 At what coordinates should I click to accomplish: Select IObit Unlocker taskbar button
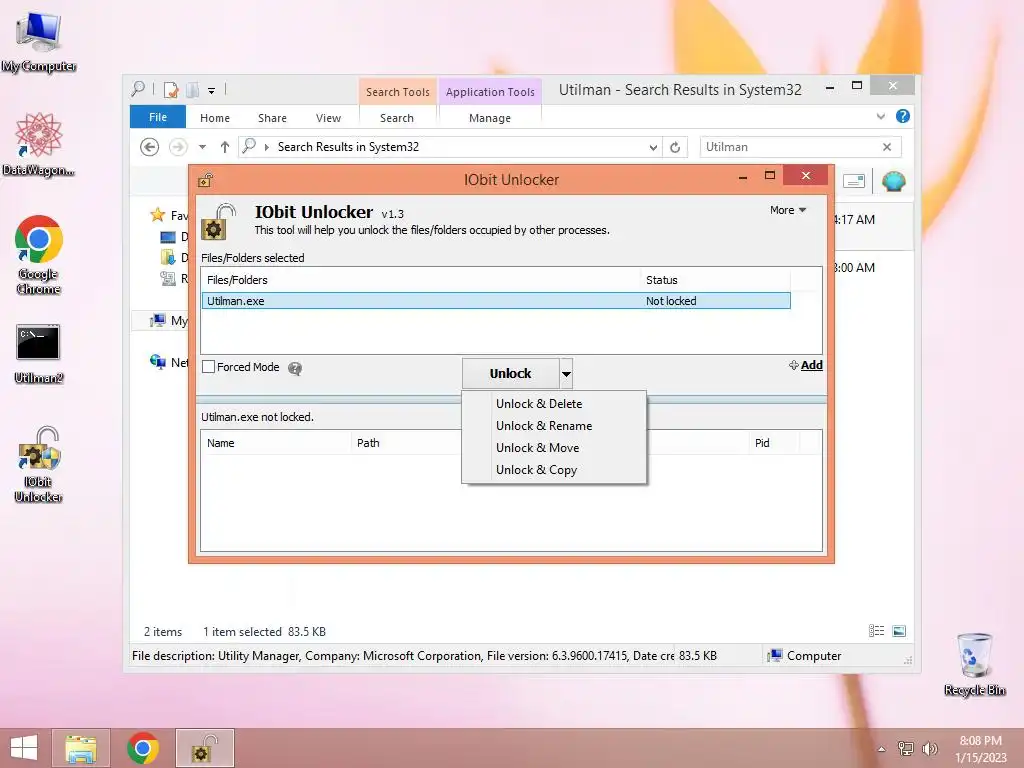pos(204,748)
